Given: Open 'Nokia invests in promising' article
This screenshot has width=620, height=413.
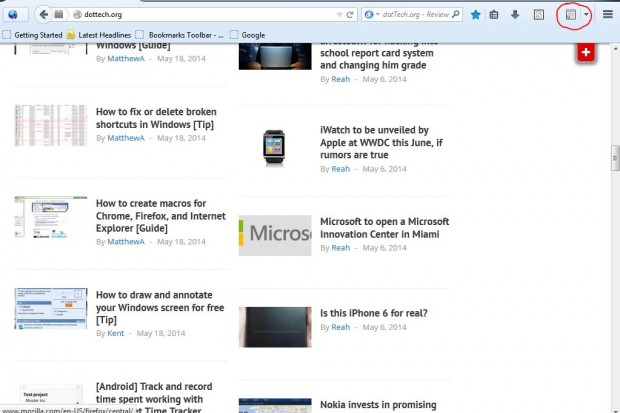Looking at the screenshot, I should click(x=378, y=405).
